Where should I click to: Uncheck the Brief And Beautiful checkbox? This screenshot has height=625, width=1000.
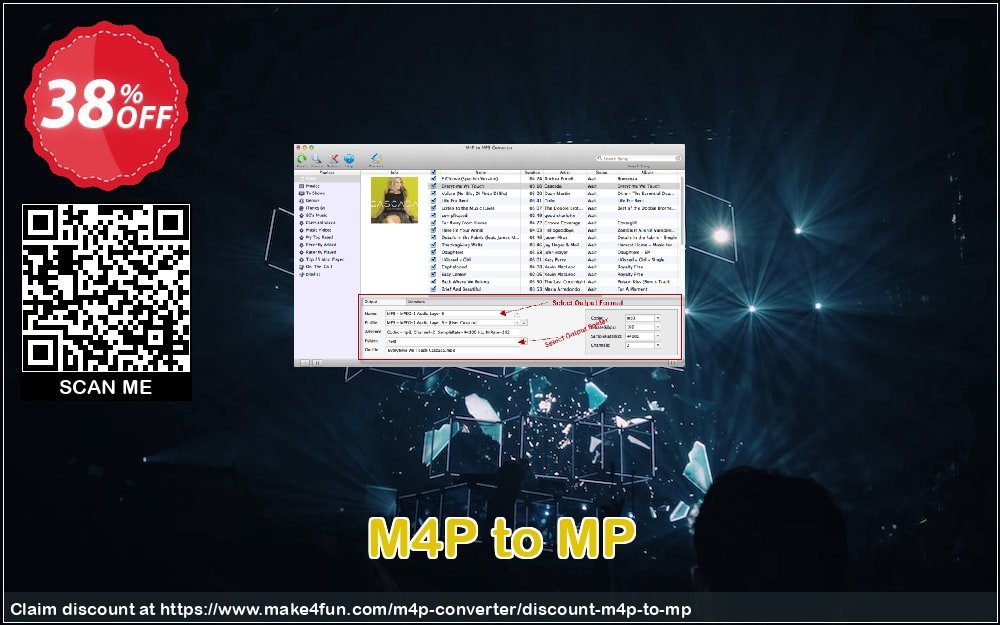pyautogui.click(x=434, y=289)
